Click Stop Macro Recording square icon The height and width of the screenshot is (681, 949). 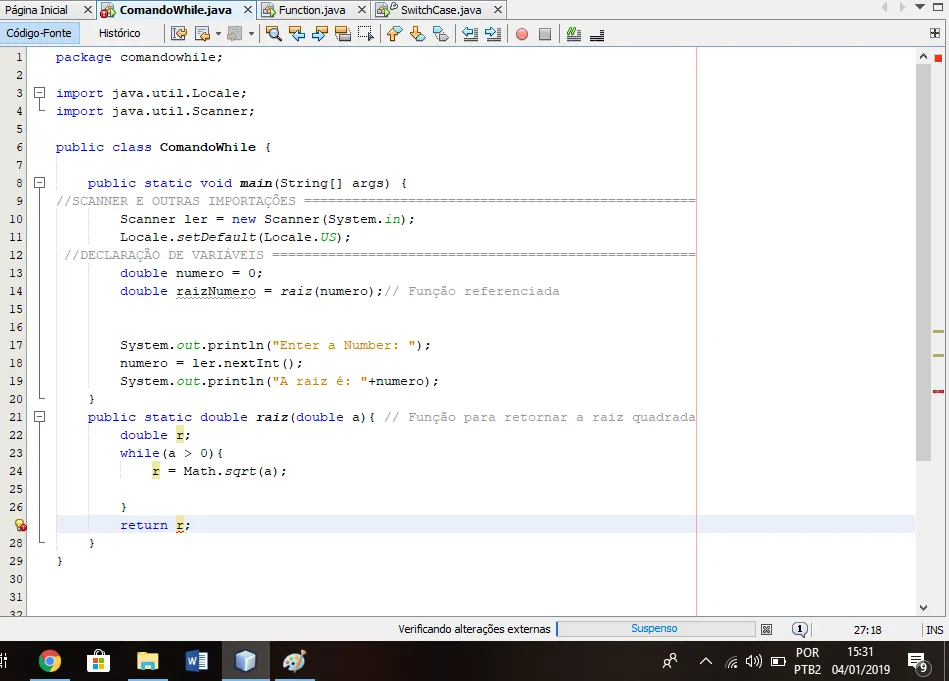(x=545, y=34)
